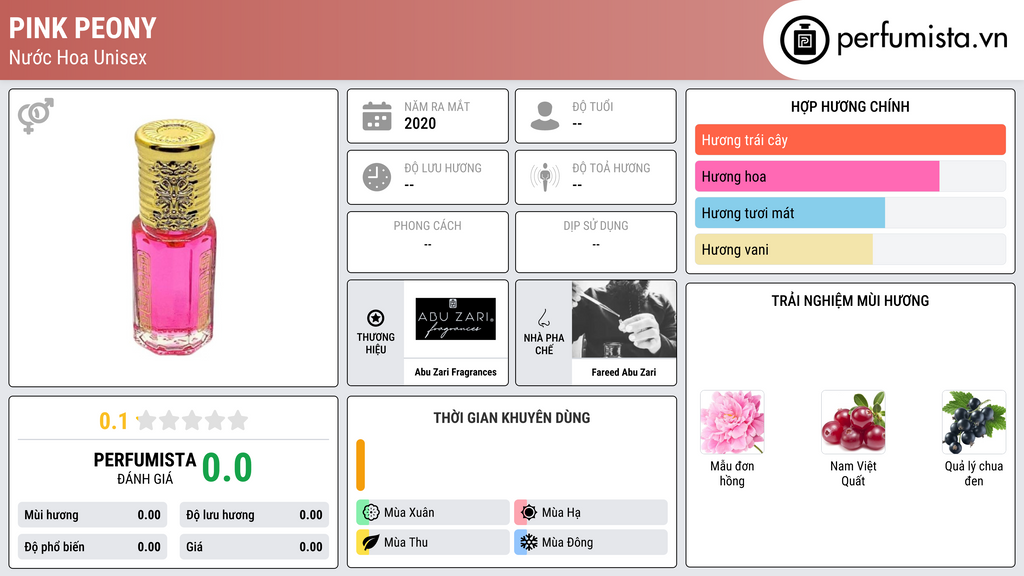Click the PINK PEONY title

point(82,28)
